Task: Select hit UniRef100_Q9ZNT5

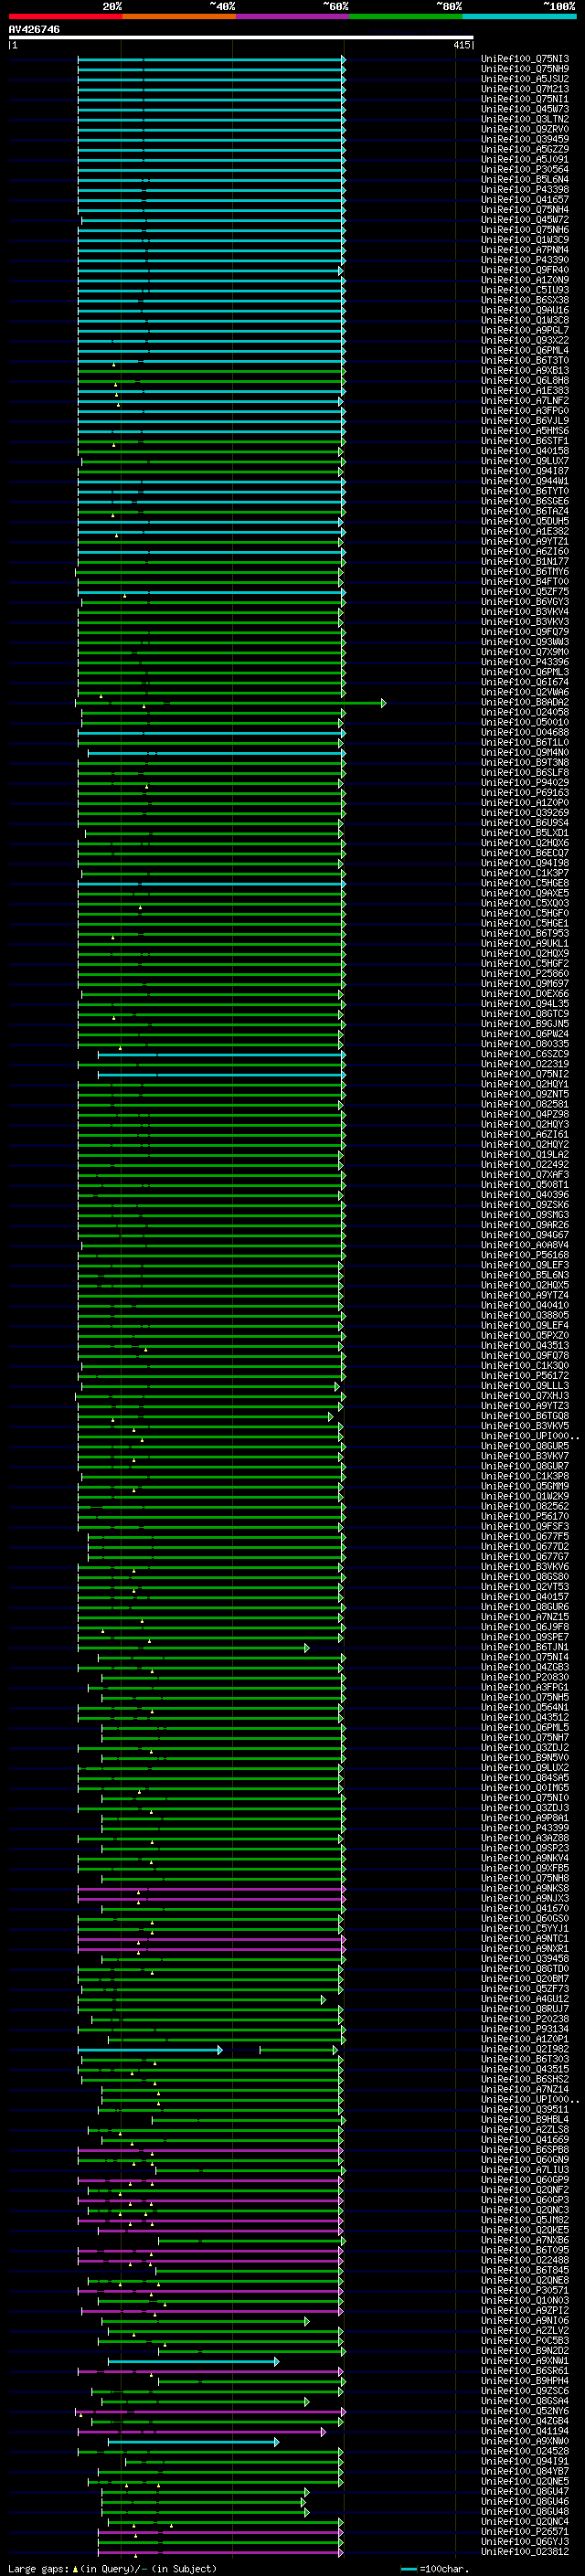Action: pos(525,1094)
